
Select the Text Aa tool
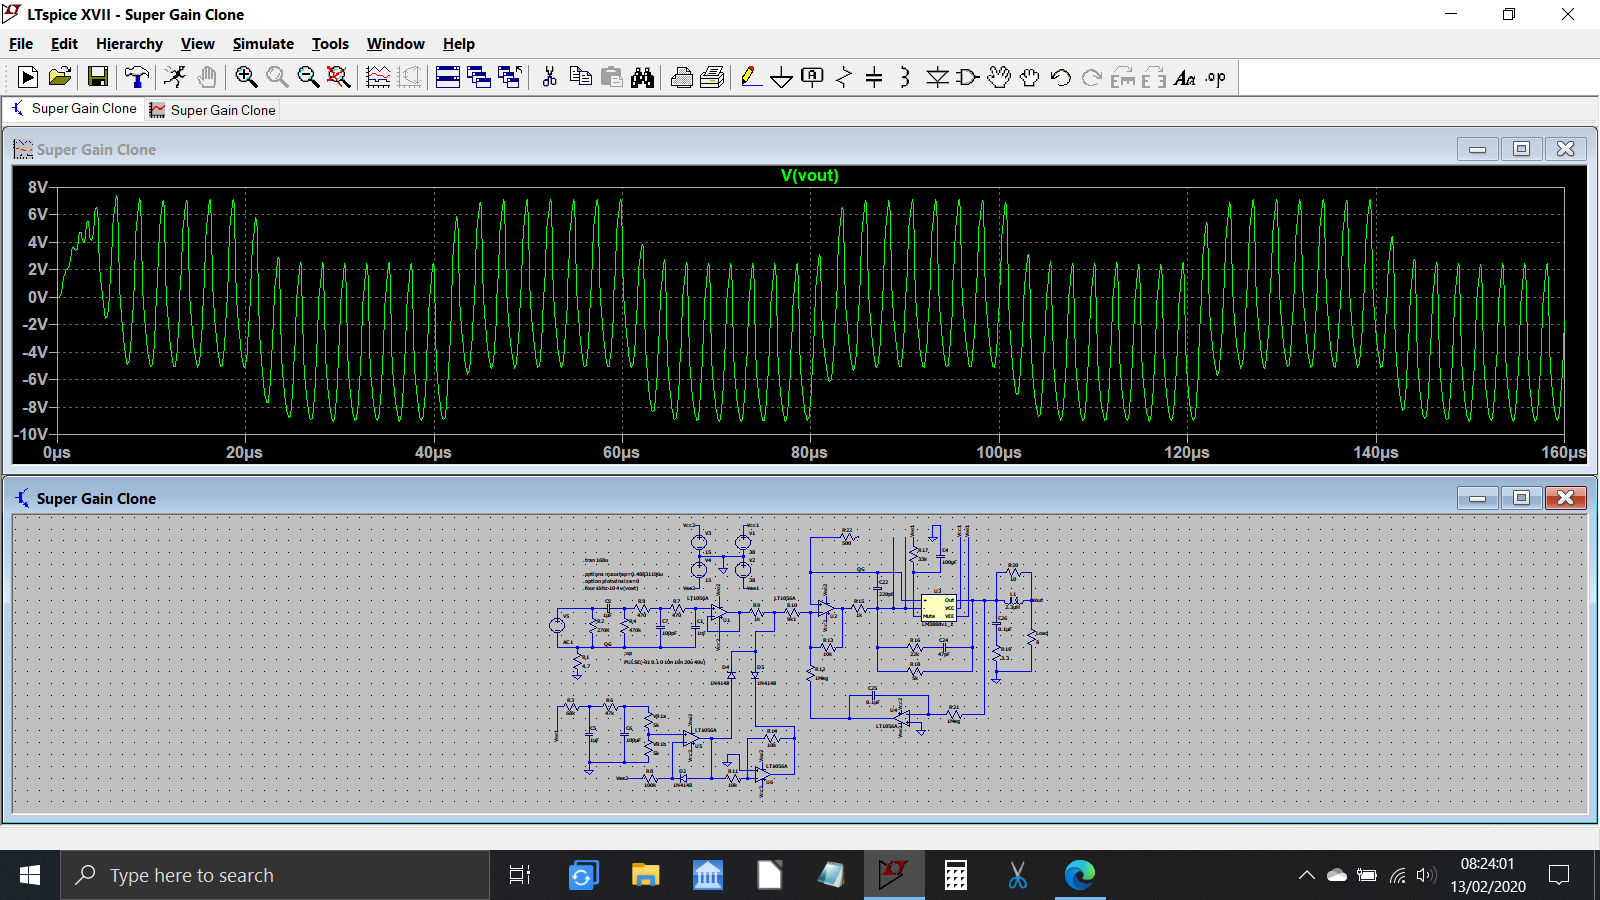coord(1185,77)
